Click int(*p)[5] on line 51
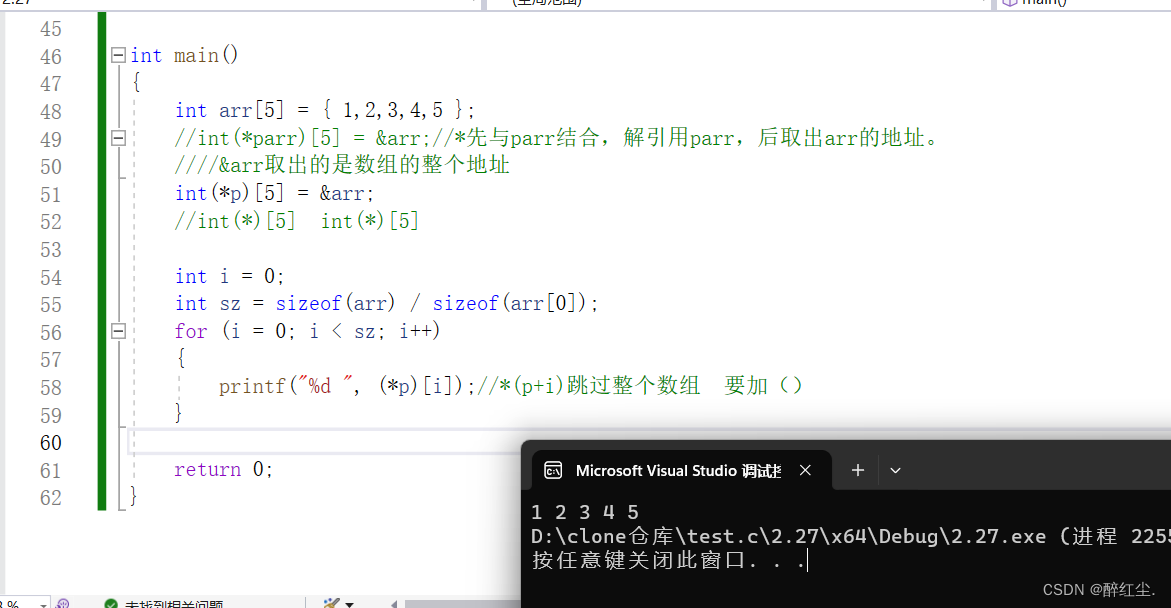Screen dimensions: 1171x608 click(230, 193)
